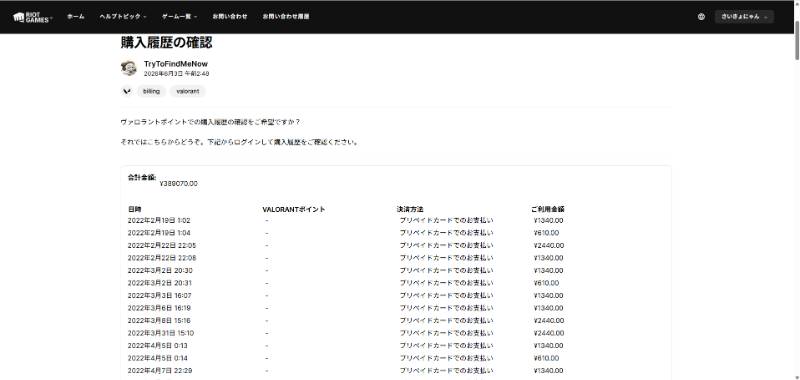Click the date 2022年3月2日 20:31
The height and width of the screenshot is (380, 800).
coord(160,283)
